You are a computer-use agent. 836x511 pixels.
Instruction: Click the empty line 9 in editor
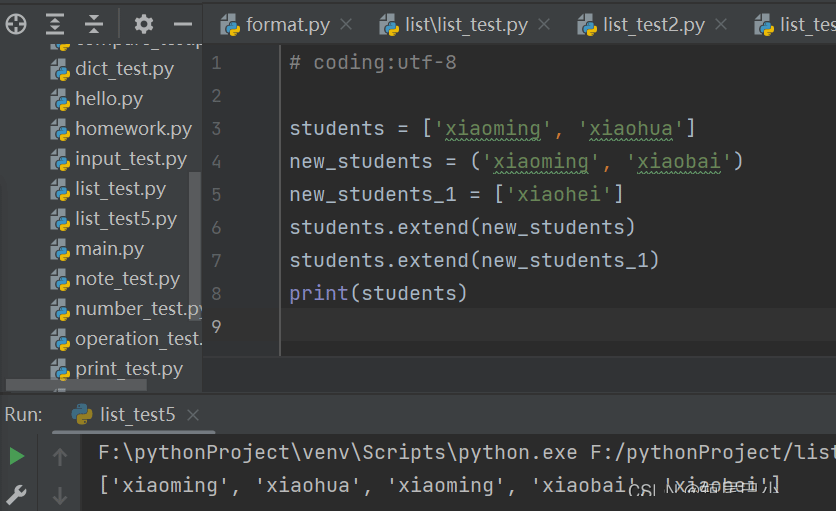(x=558, y=326)
